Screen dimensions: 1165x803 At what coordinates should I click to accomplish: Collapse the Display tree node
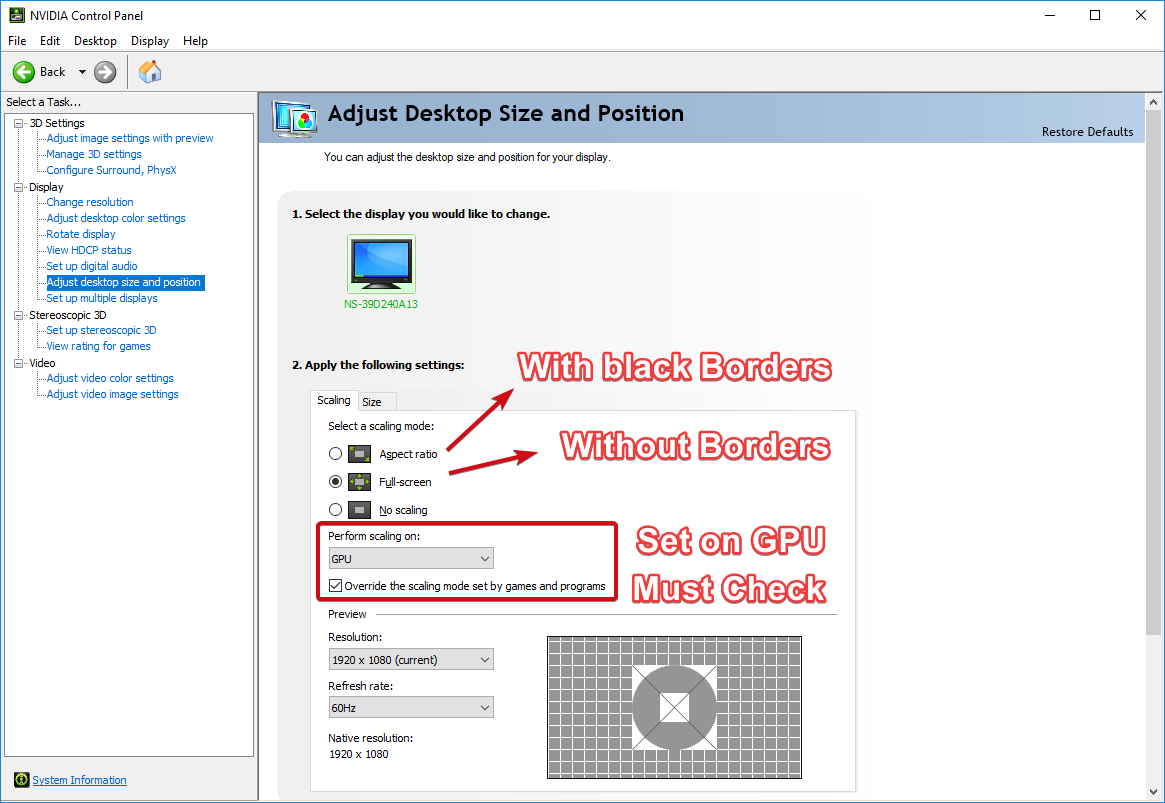click(19, 187)
